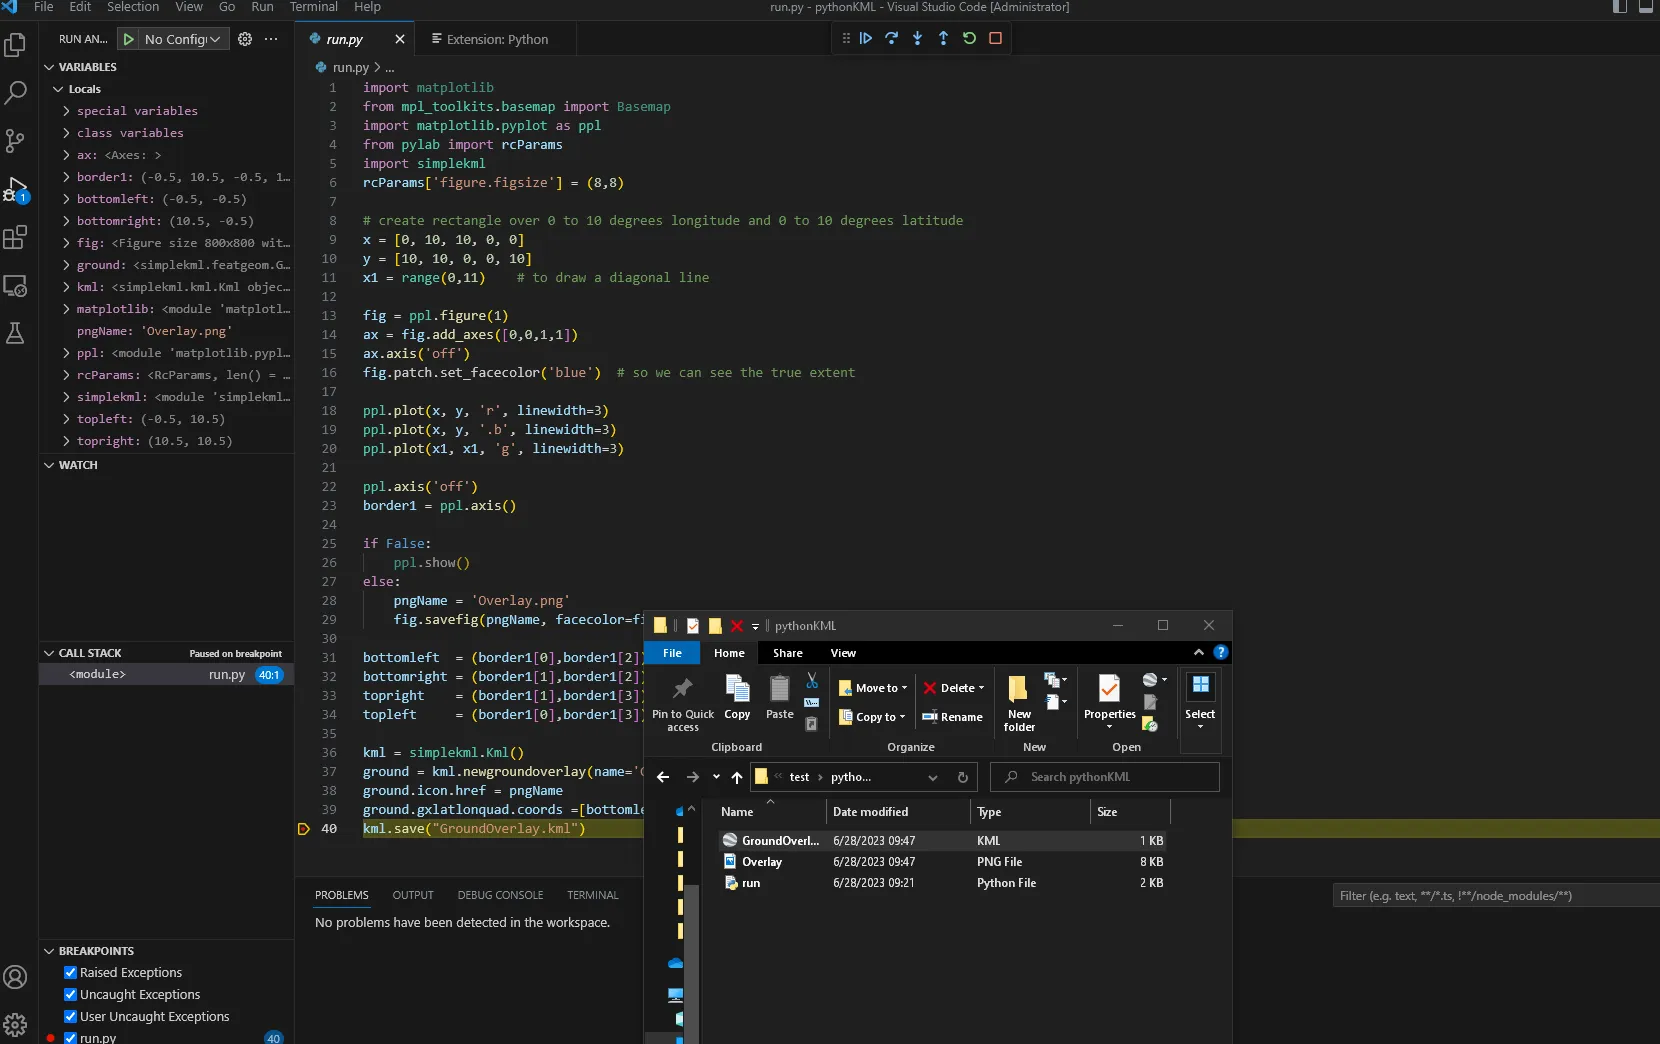Switch to the DEBUG CONSOLE tab
Screen dimensions: 1660x1044
tap(500, 895)
